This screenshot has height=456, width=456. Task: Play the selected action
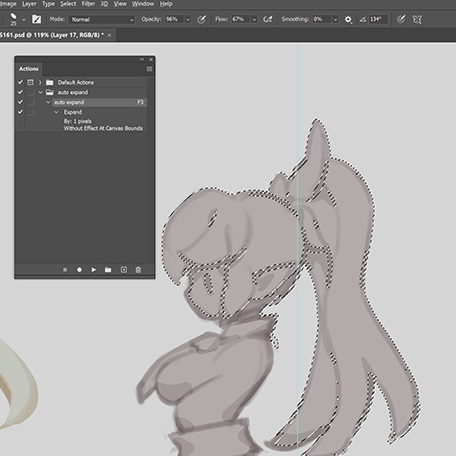click(94, 270)
